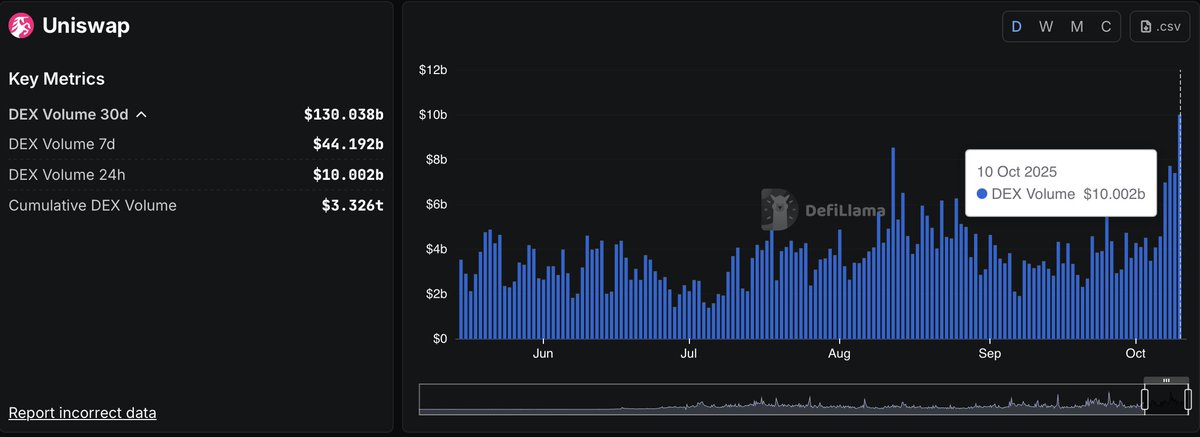Click the Jul x-axis label
The height and width of the screenshot is (437, 1200).
pos(689,354)
